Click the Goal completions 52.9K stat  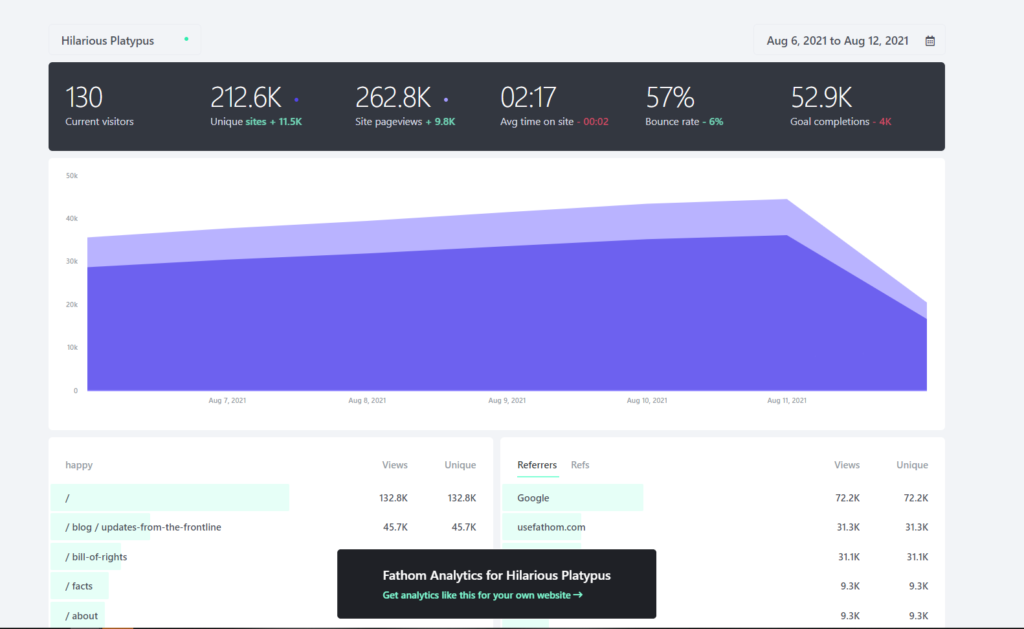pos(821,98)
